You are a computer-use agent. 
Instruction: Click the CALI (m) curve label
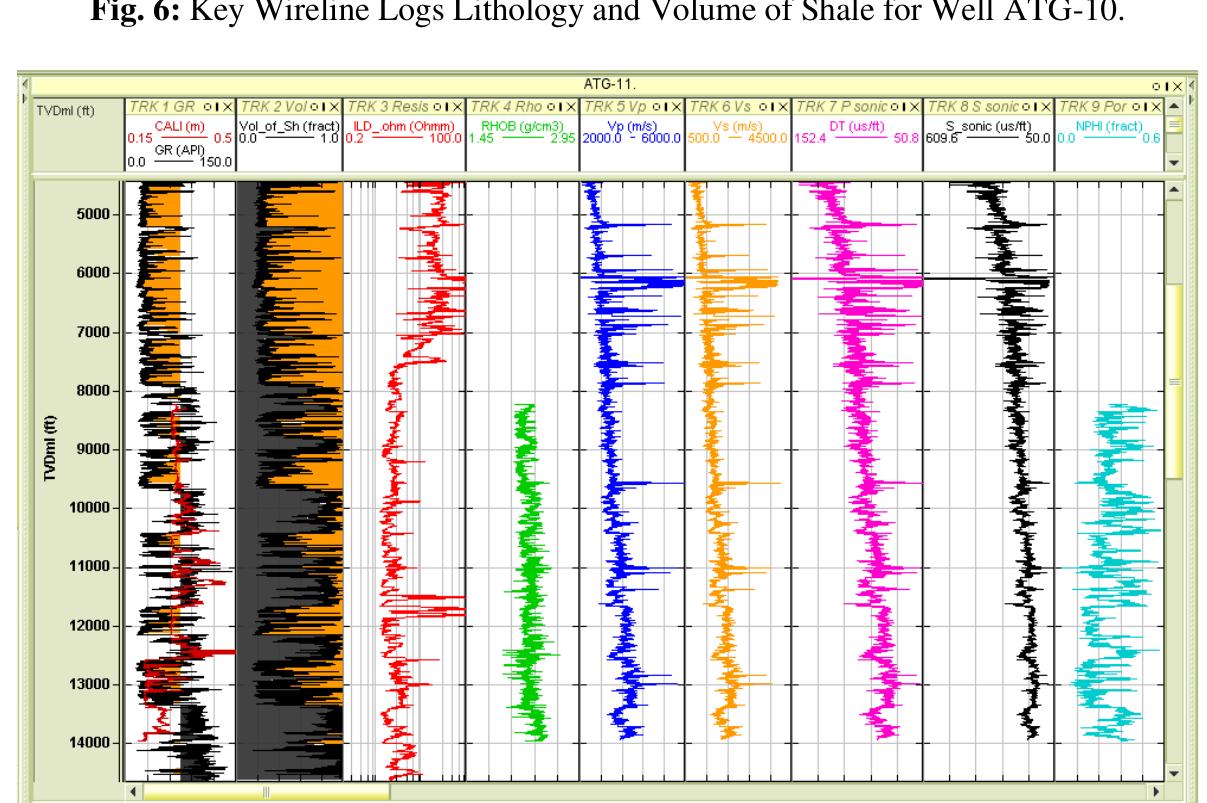180,125
